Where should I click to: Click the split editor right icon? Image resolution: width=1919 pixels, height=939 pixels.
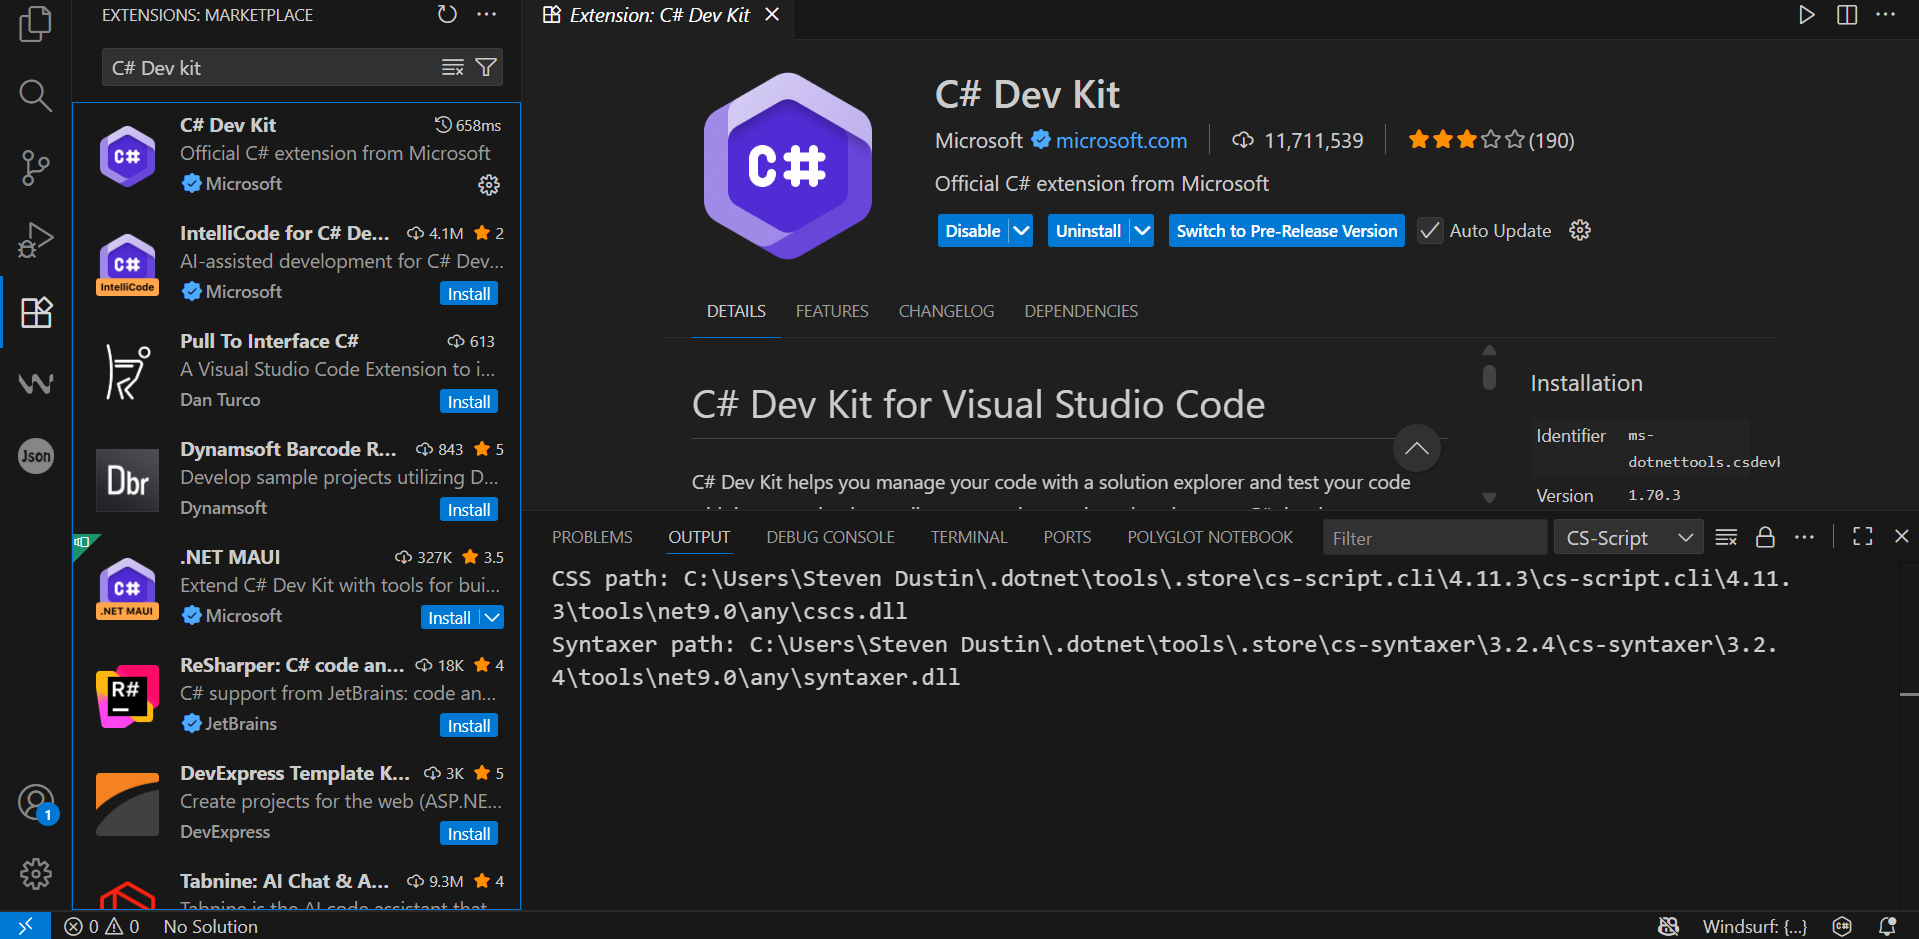pos(1847,15)
